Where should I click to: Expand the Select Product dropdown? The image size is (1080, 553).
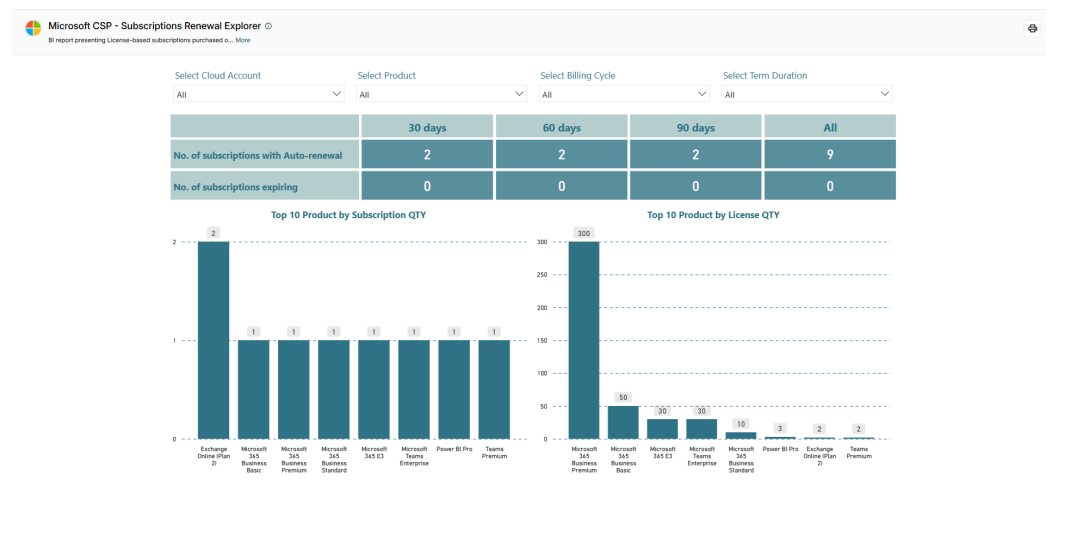(x=442, y=94)
